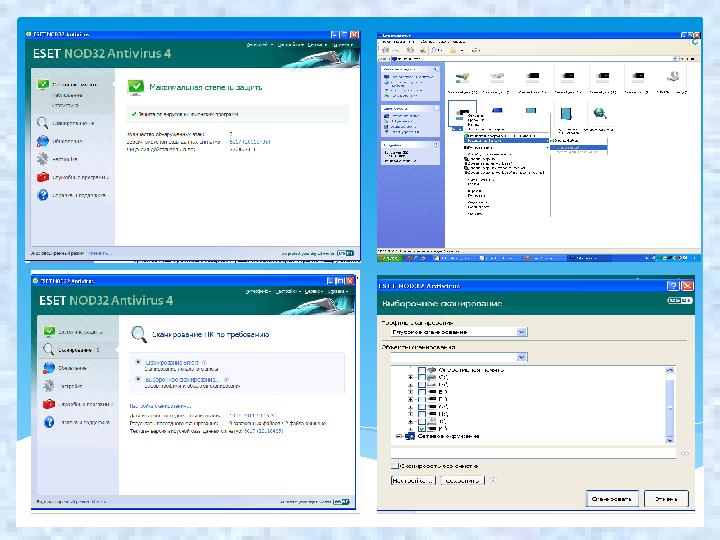The height and width of the screenshot is (540, 720).
Task: Open the "Файл" menu in the Explorer menu bar
Action: [387, 42]
